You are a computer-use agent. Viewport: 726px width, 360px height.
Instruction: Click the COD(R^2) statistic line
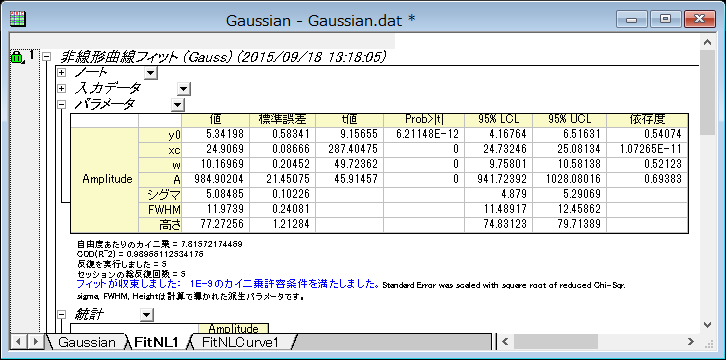coord(140,254)
